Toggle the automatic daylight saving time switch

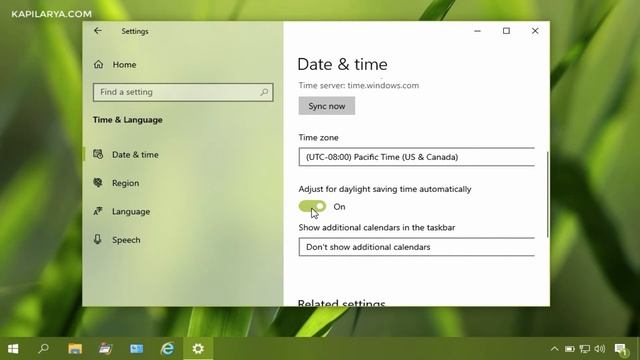(x=312, y=207)
